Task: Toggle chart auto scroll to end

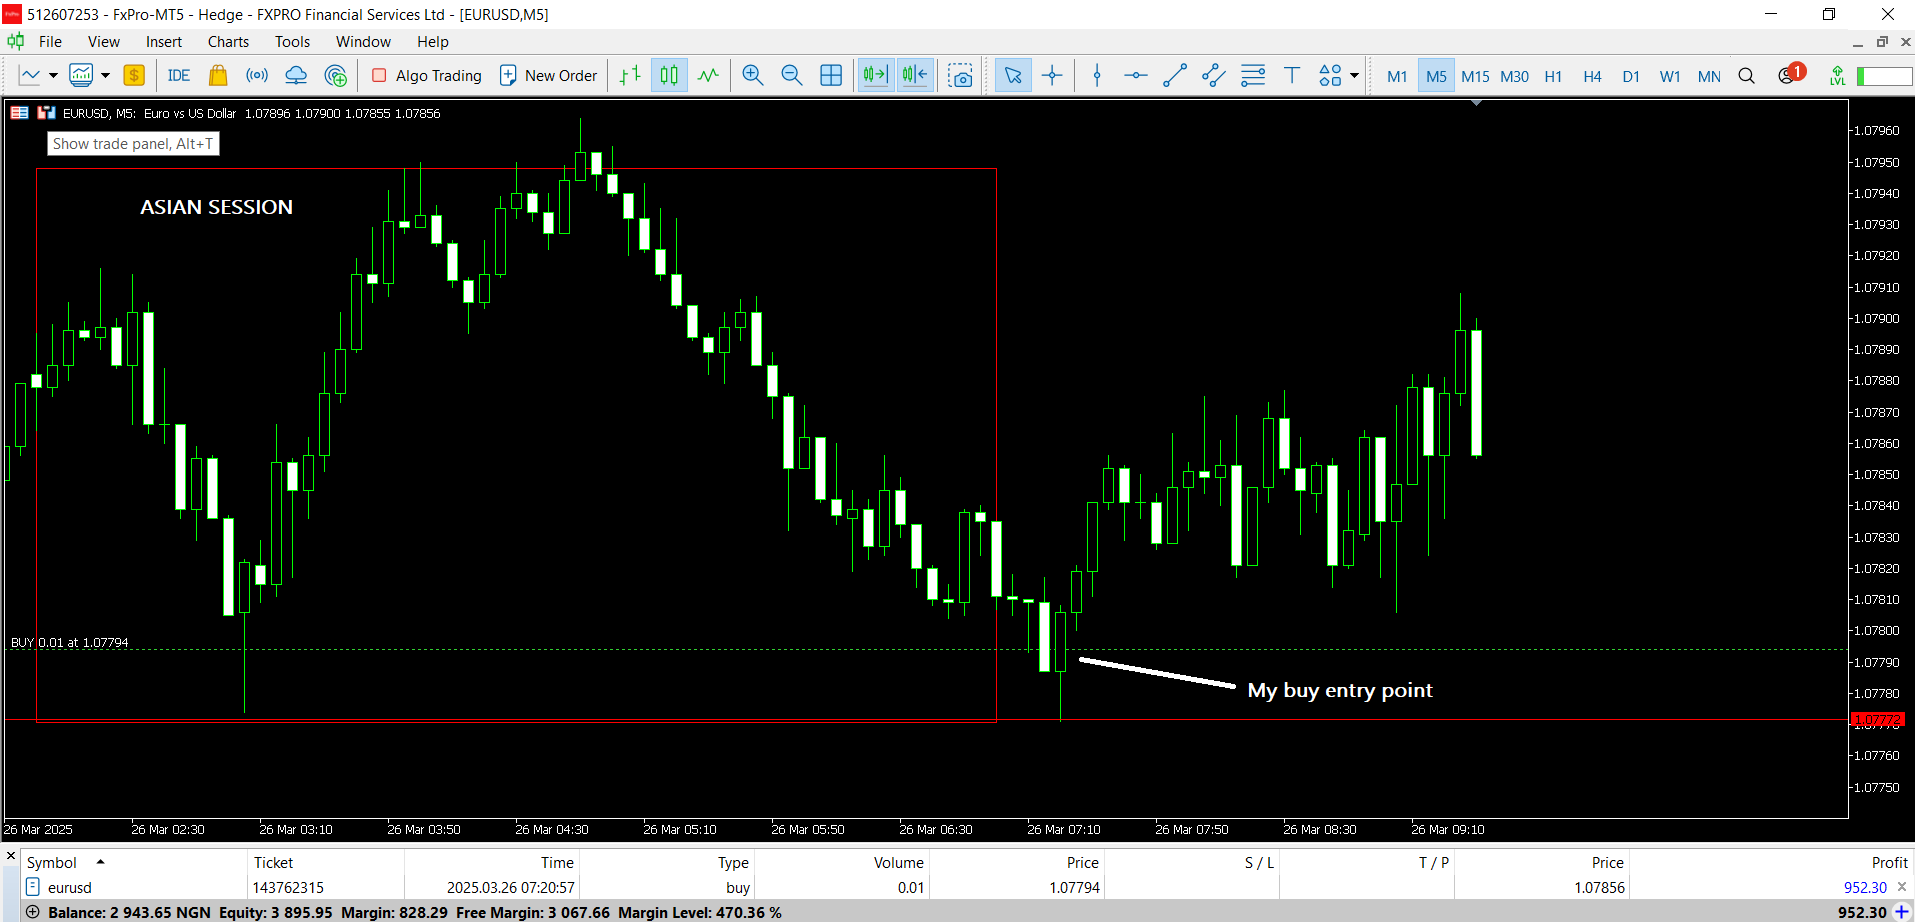Action: [875, 76]
